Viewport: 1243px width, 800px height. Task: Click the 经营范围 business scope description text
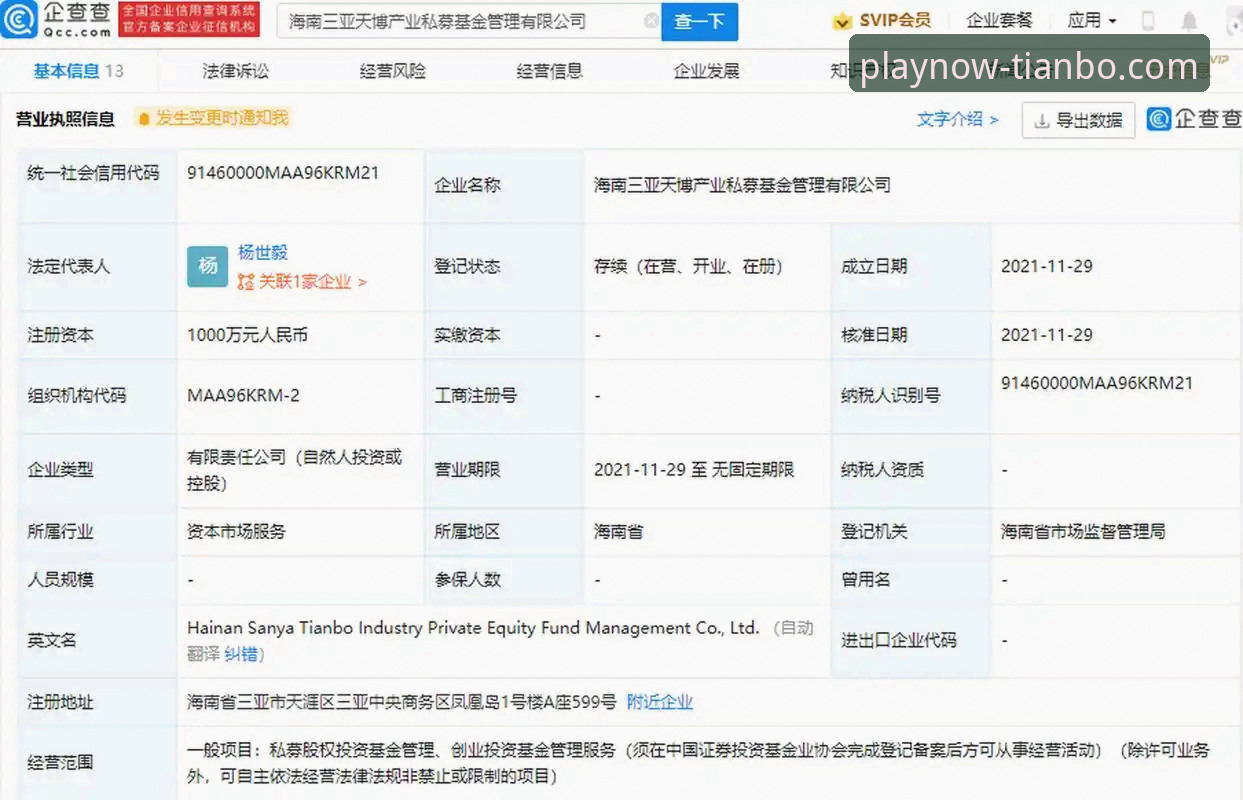(698, 762)
